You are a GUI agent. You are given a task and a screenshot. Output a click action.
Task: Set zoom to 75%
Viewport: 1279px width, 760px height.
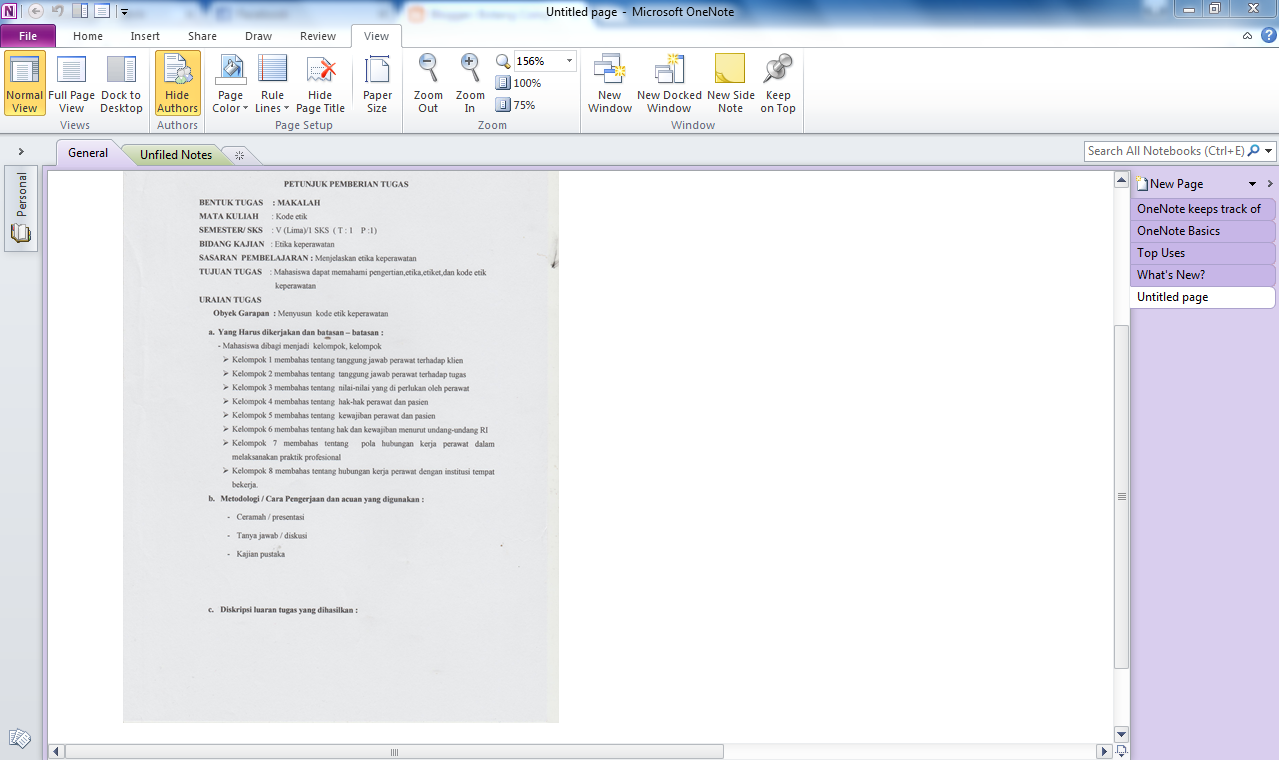(x=516, y=104)
